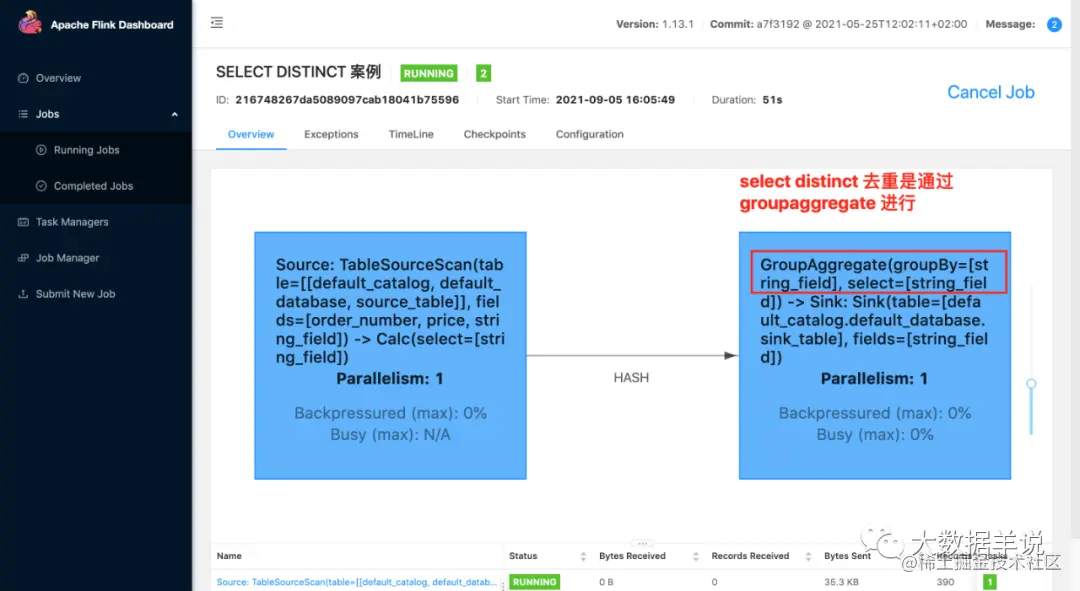Open Job Manager page
Screen dimensions: 1080x591
(x=67, y=258)
